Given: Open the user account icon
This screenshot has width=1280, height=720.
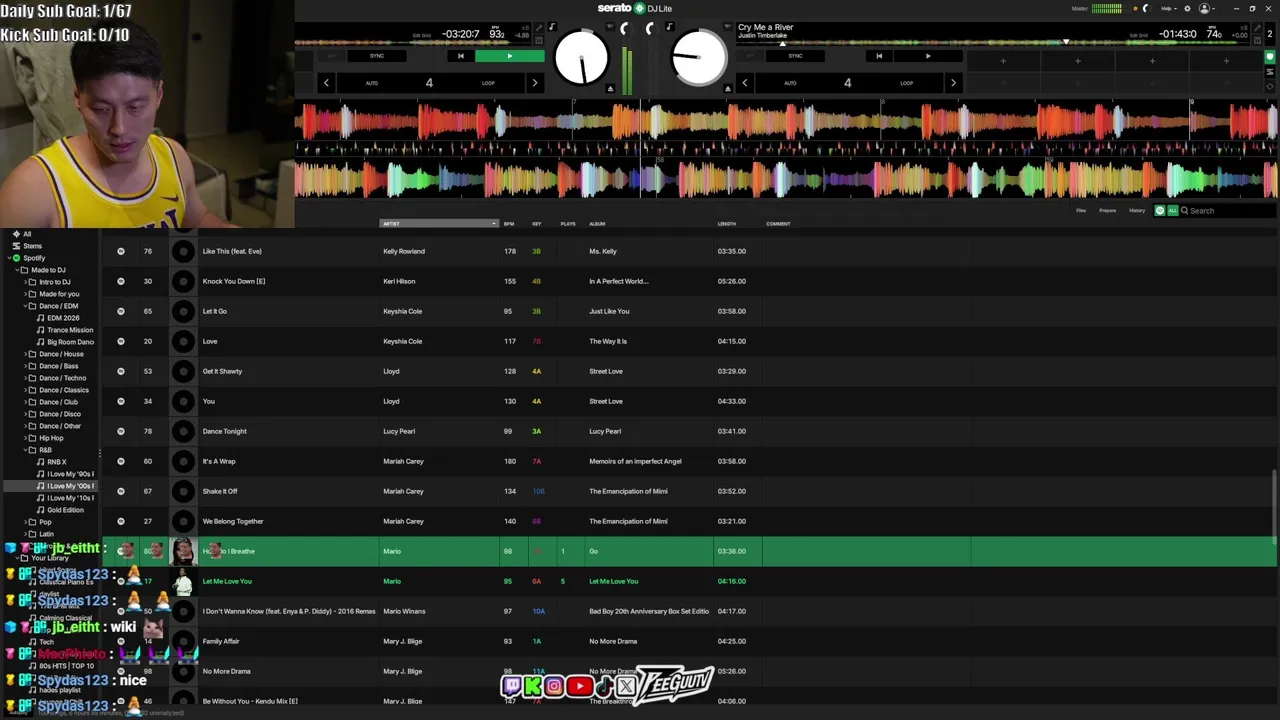Looking at the screenshot, I should [x=1204, y=8].
